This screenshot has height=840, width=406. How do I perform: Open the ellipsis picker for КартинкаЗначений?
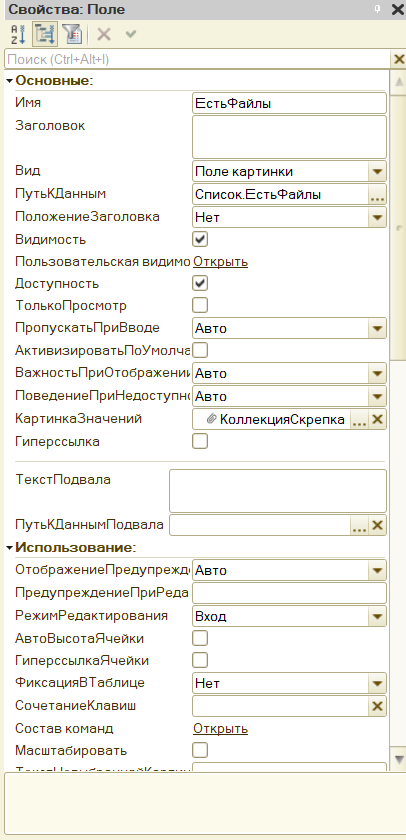coord(360,420)
